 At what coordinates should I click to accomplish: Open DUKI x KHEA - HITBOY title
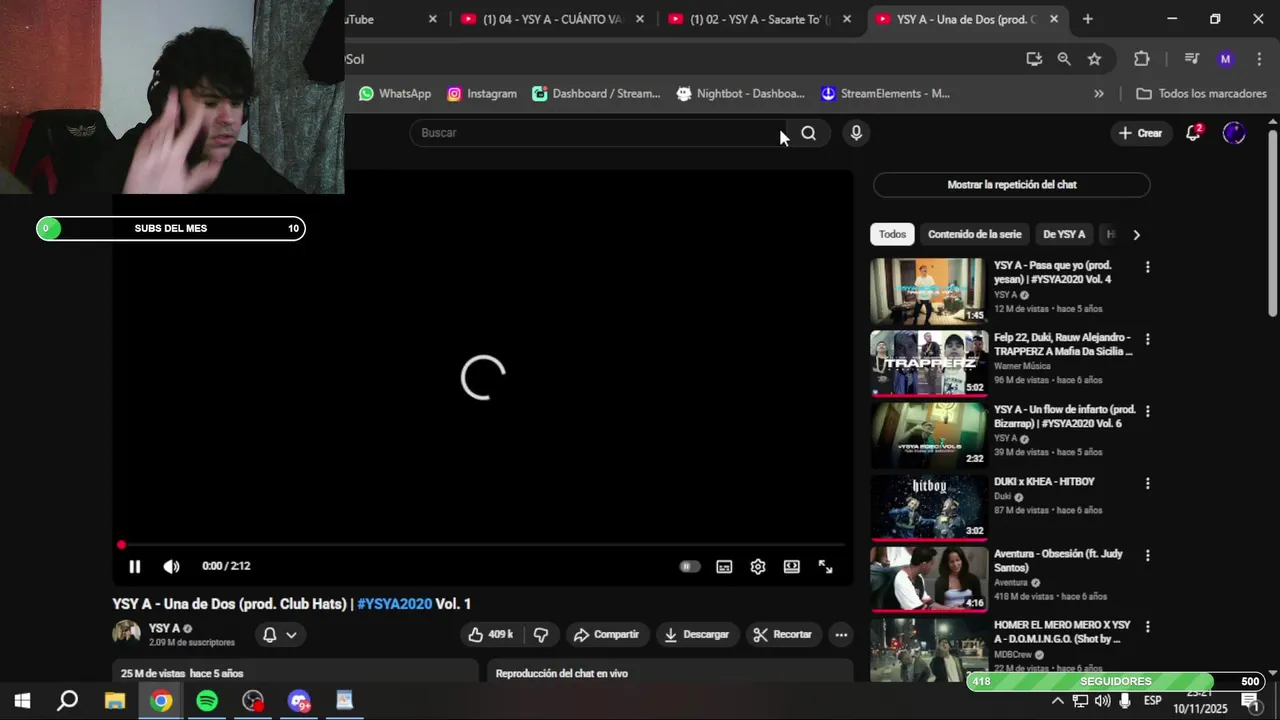[x=1044, y=482]
